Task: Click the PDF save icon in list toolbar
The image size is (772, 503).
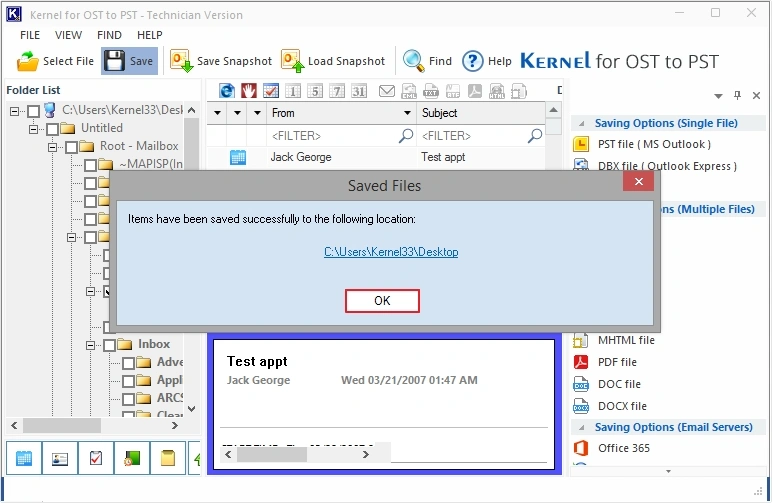Action: (475, 91)
